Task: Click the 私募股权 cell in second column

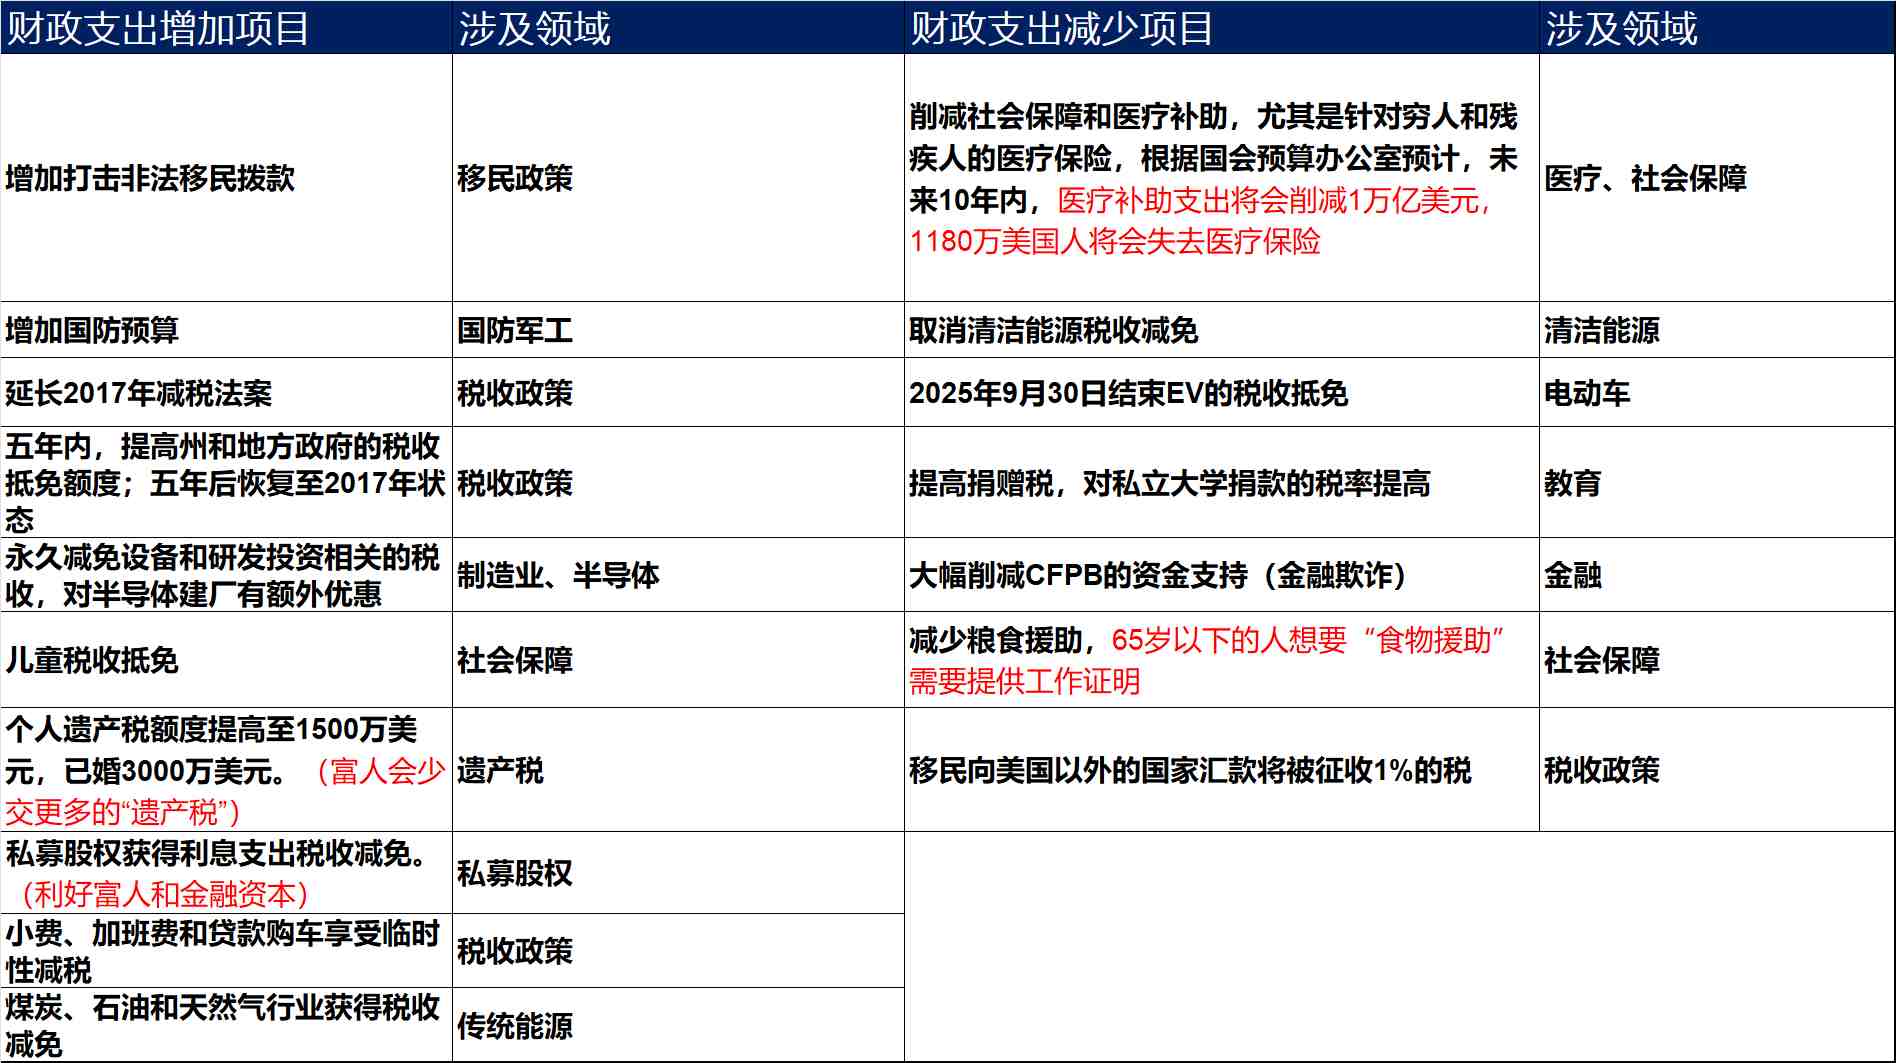Action: click(x=515, y=873)
